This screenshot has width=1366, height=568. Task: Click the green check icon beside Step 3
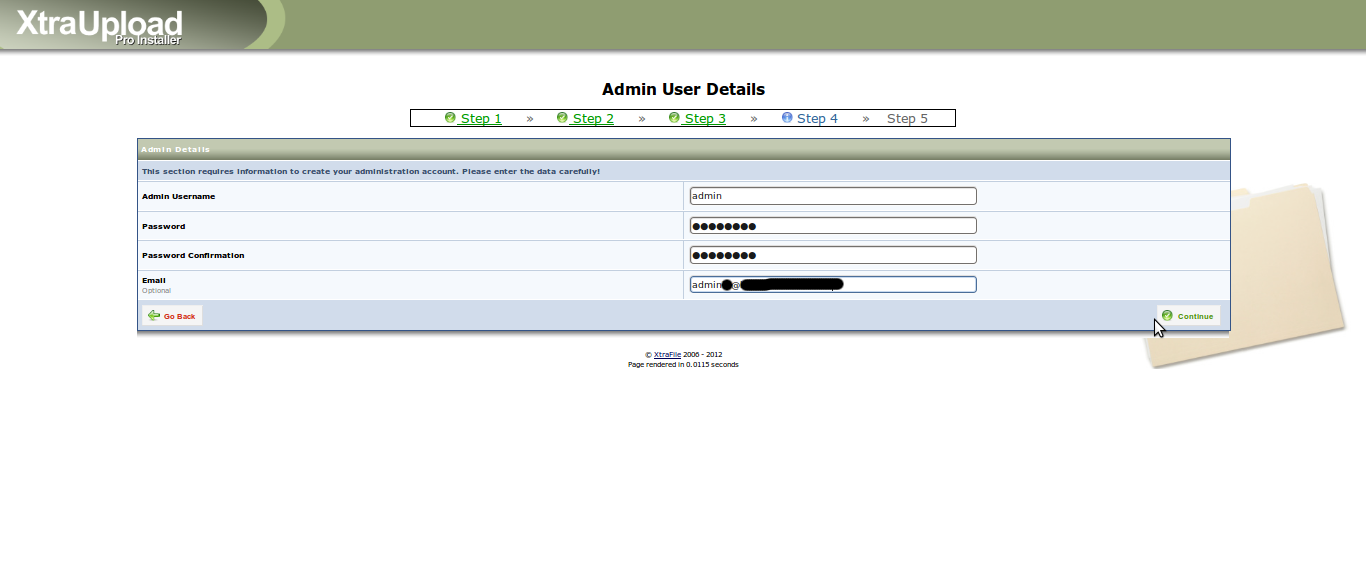674,118
